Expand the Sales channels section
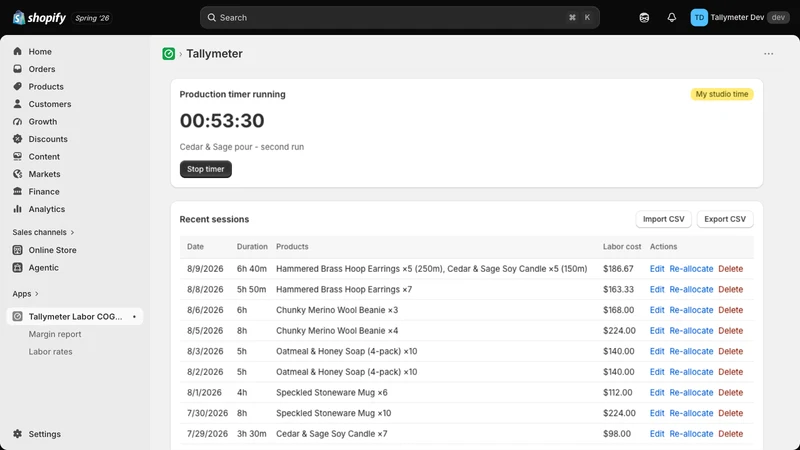 tap(43, 232)
